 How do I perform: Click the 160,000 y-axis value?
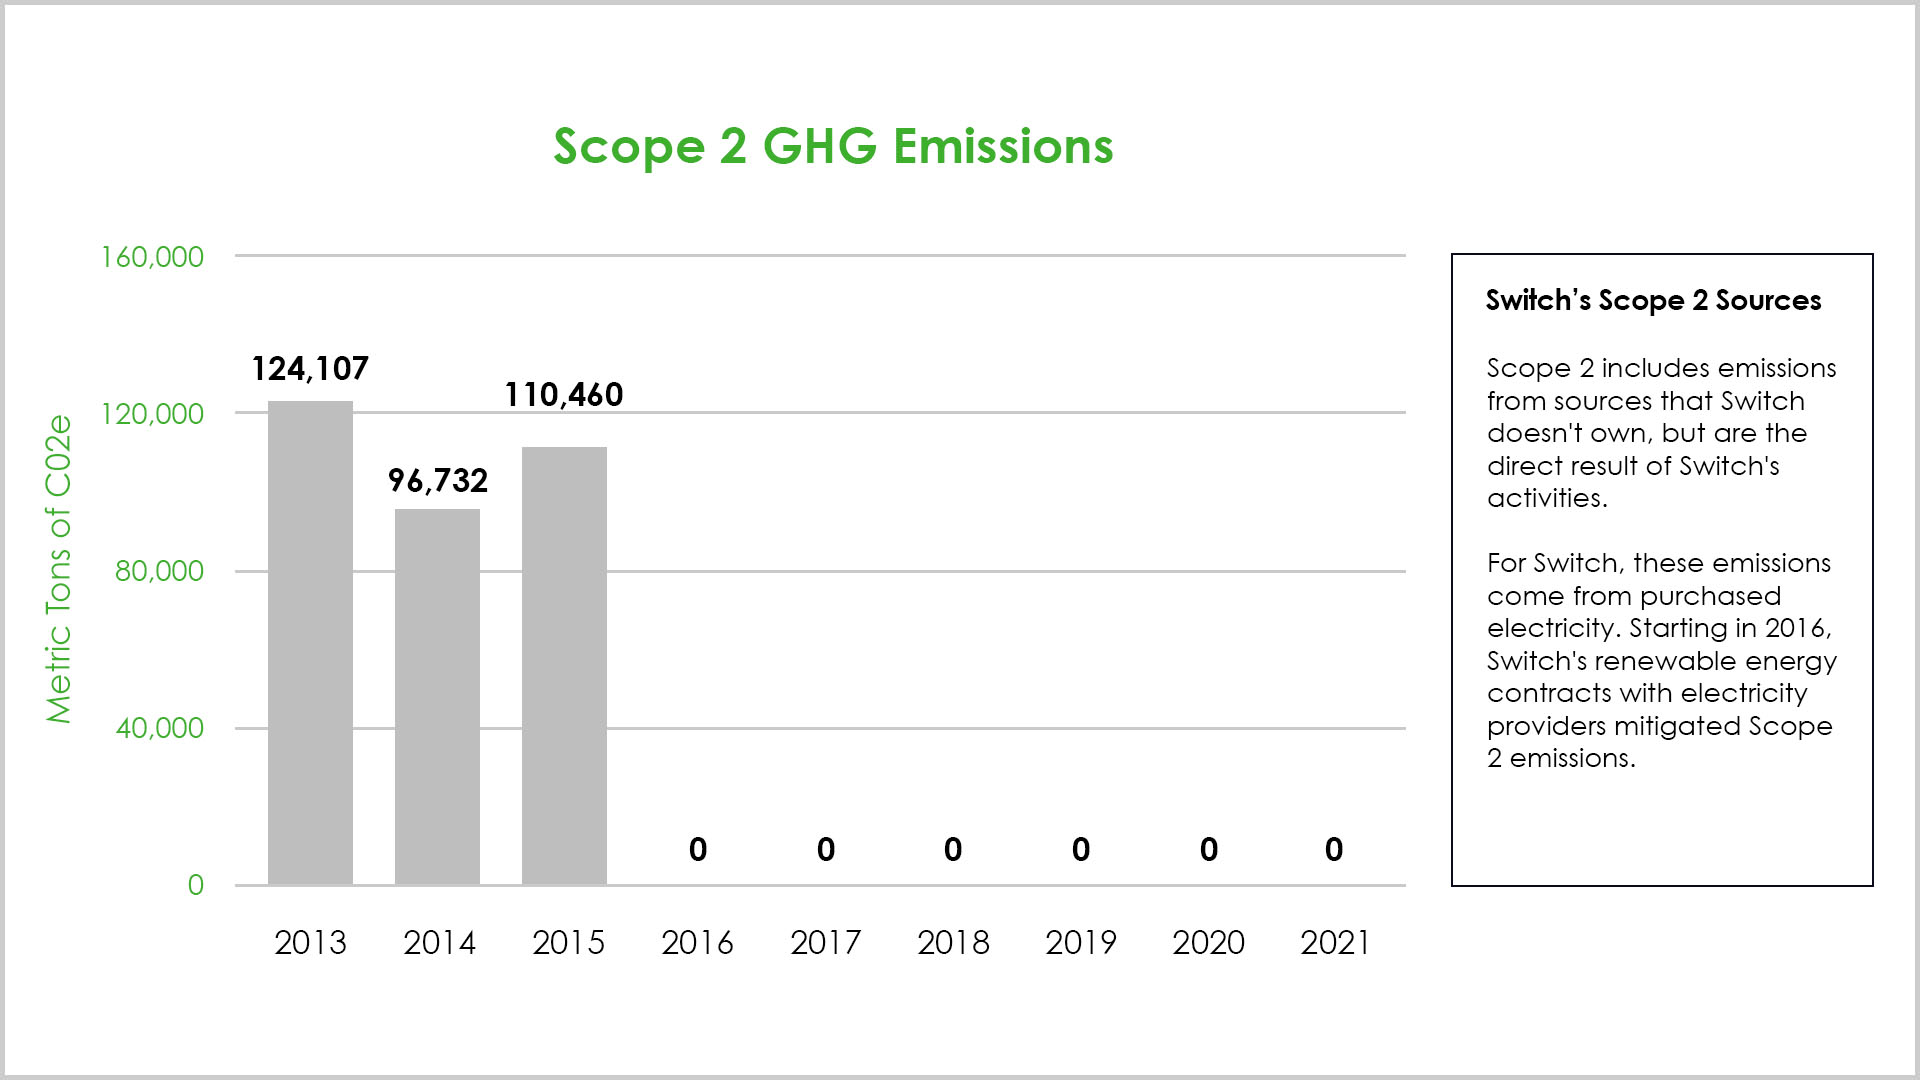click(x=152, y=257)
